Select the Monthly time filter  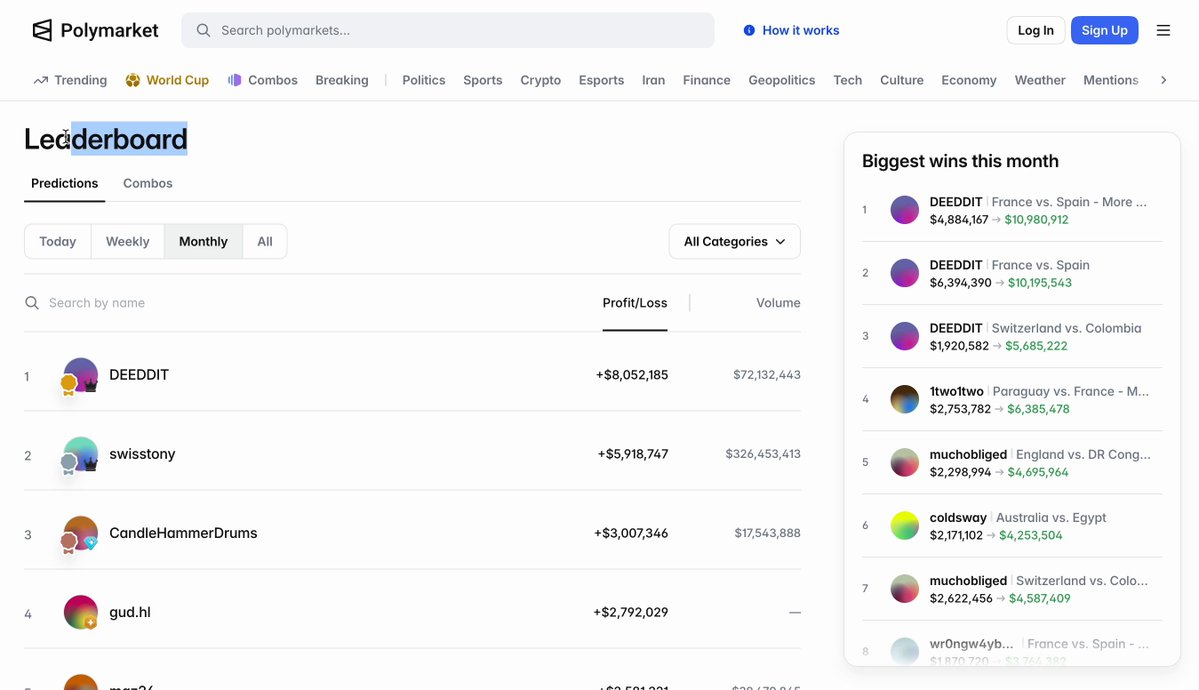[x=203, y=242]
